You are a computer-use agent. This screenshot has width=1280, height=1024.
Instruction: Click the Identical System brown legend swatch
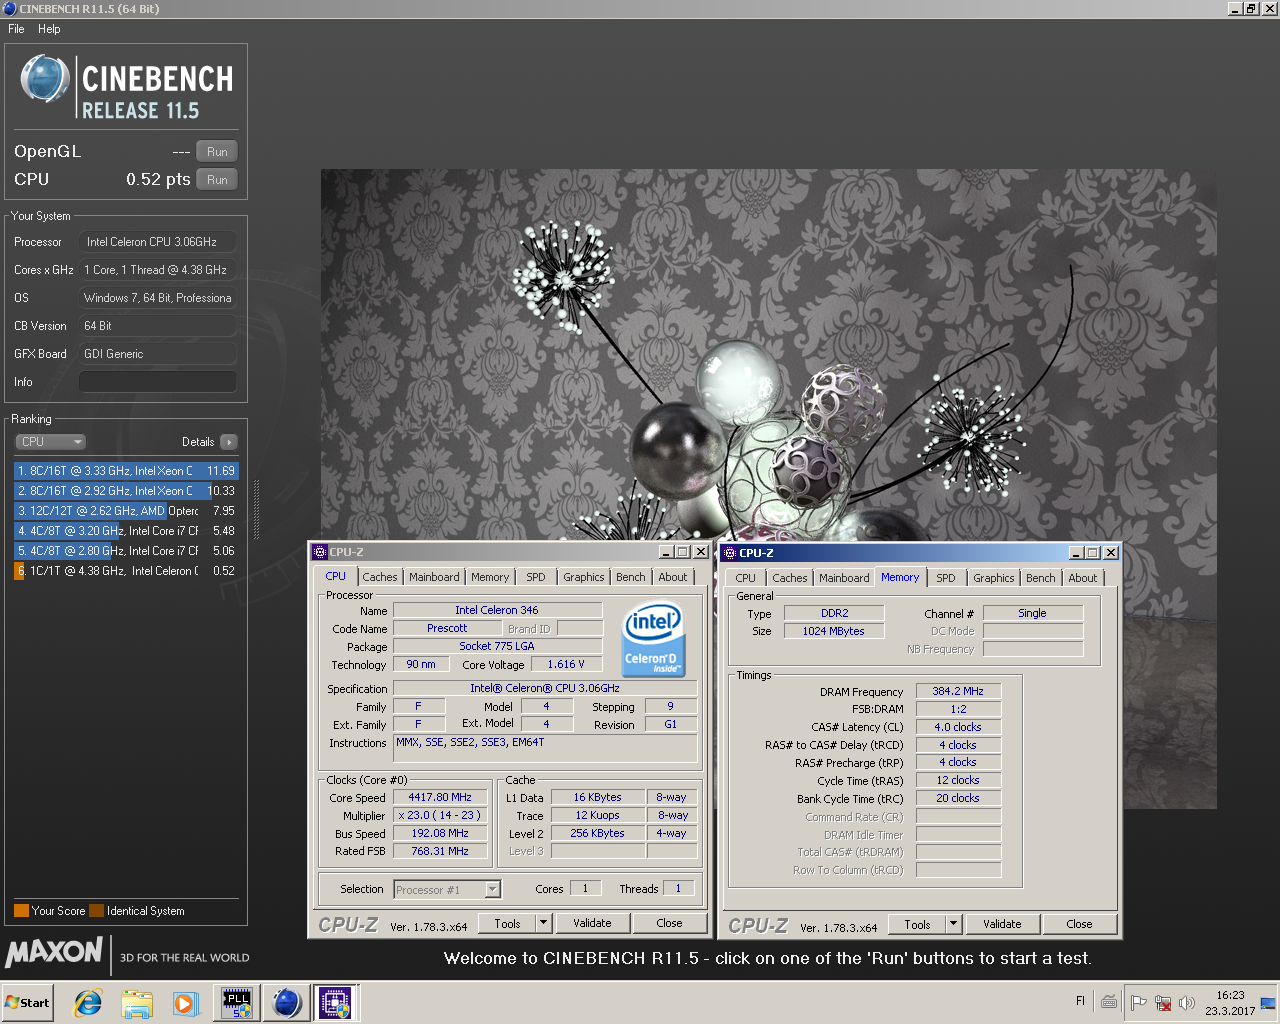tap(96, 911)
